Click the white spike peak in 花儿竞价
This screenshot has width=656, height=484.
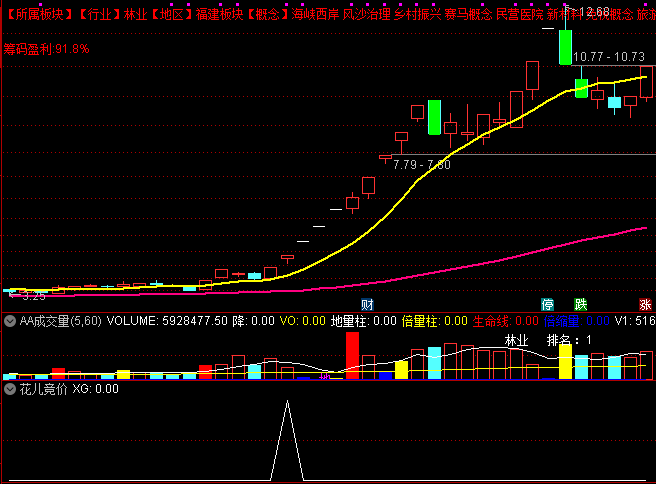pos(287,402)
